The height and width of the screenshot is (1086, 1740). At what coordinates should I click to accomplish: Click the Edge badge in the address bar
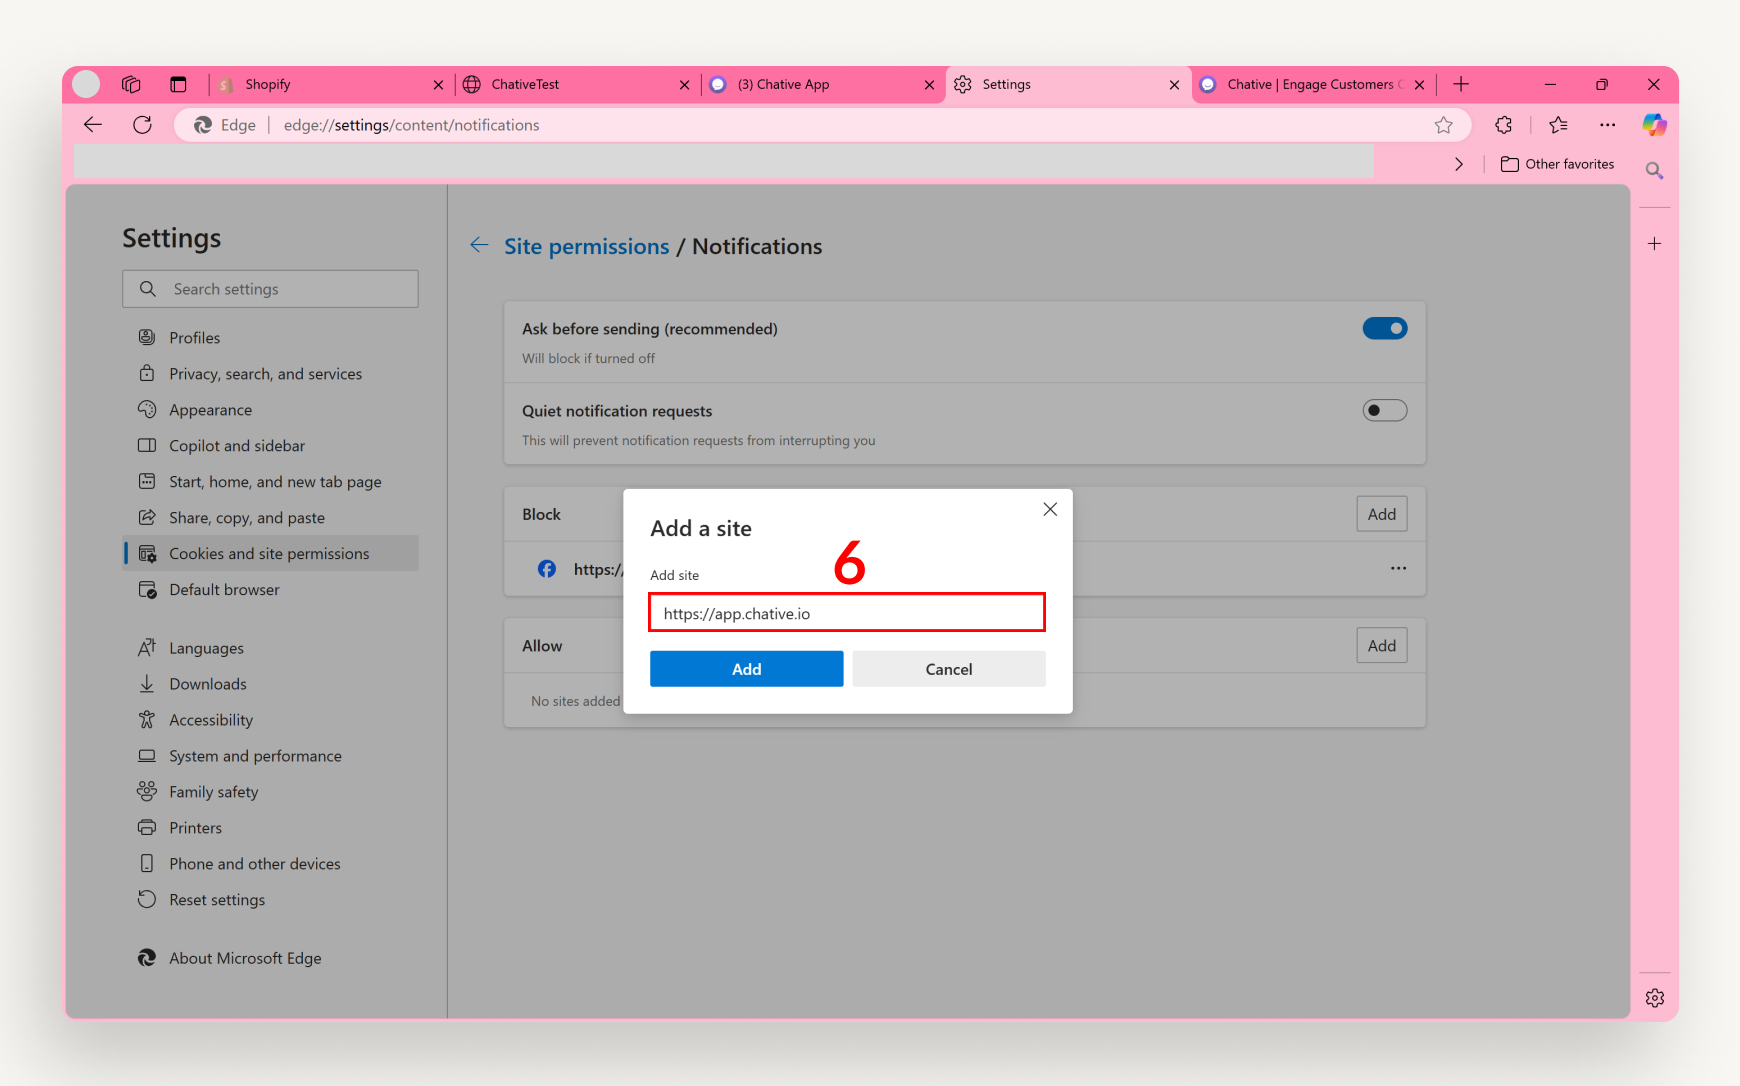[224, 124]
